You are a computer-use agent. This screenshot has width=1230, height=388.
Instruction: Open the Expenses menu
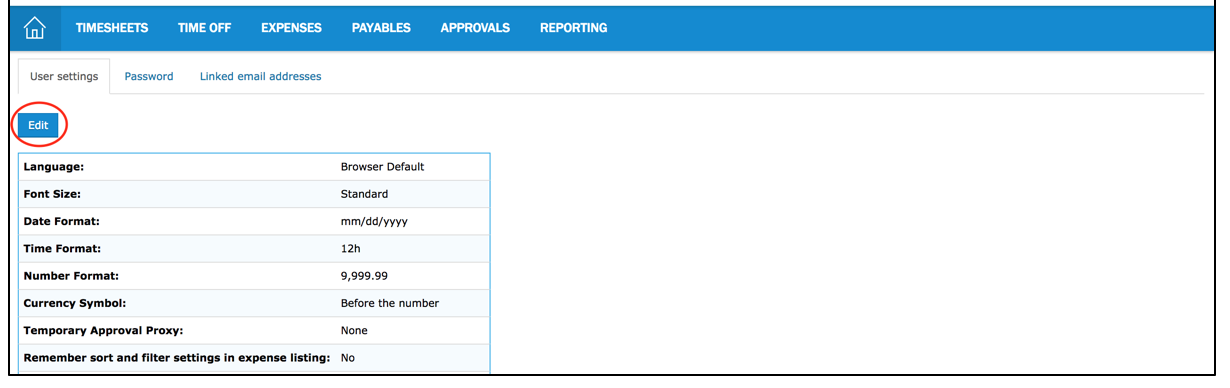pos(291,28)
